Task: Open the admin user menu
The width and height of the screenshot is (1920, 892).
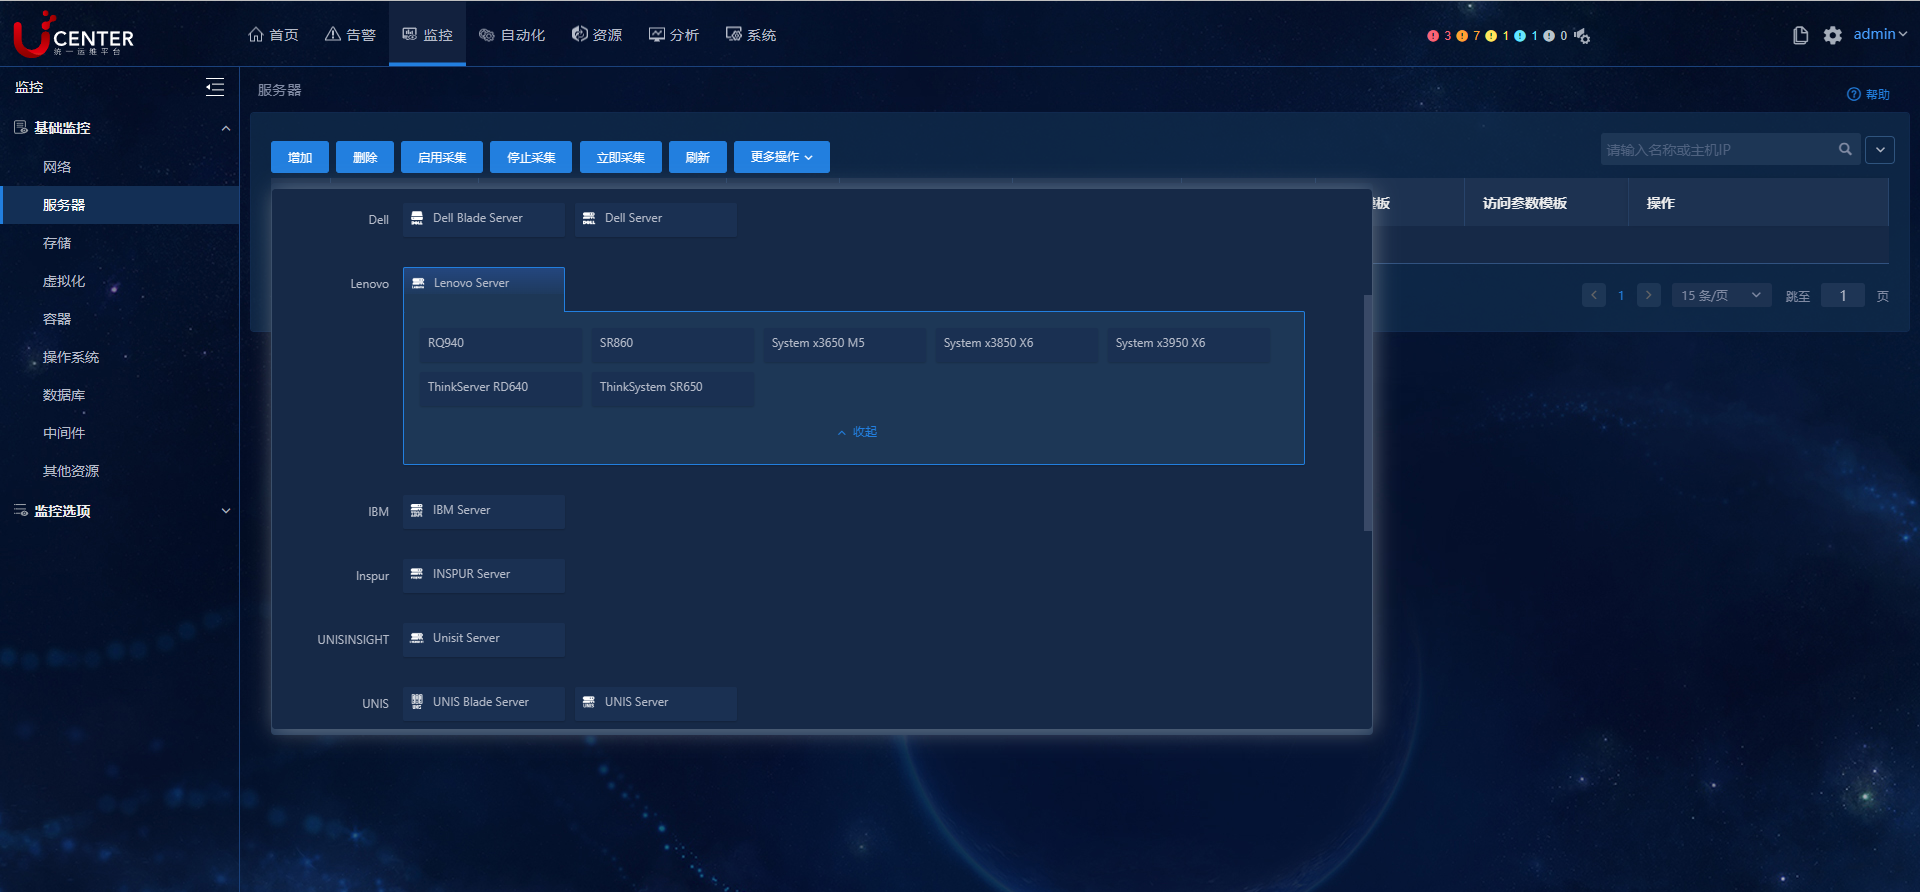Action: pos(1880,34)
